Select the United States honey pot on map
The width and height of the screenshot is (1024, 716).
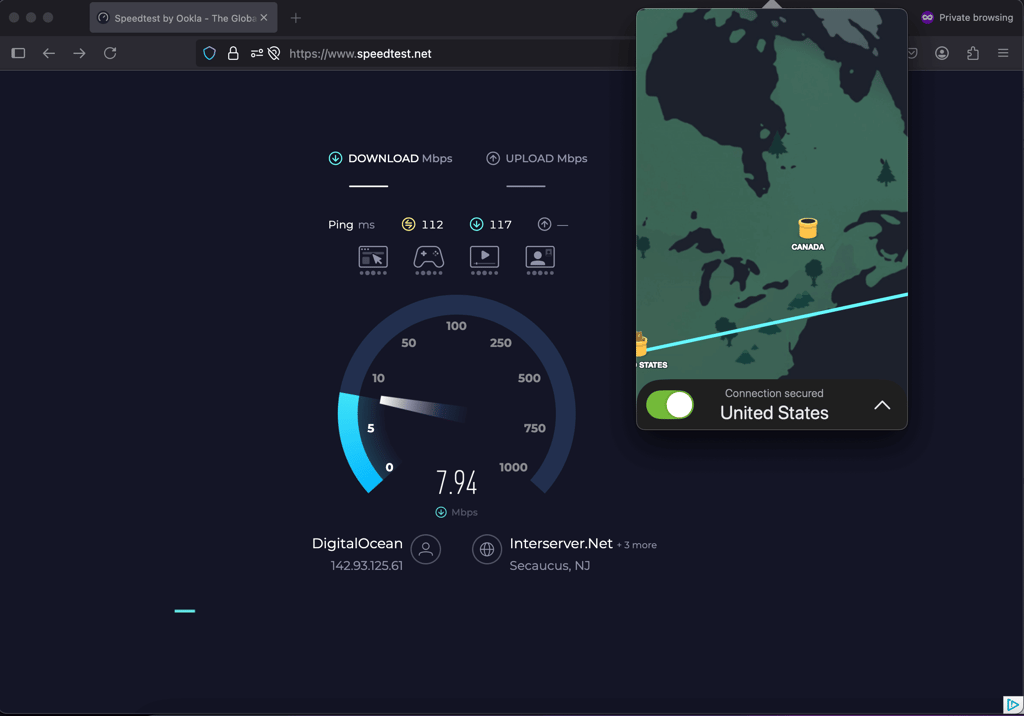[641, 344]
